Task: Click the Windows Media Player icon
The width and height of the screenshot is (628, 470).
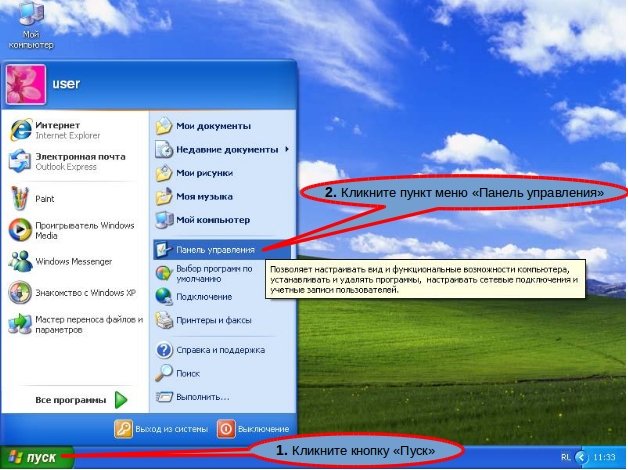Action: (20, 230)
